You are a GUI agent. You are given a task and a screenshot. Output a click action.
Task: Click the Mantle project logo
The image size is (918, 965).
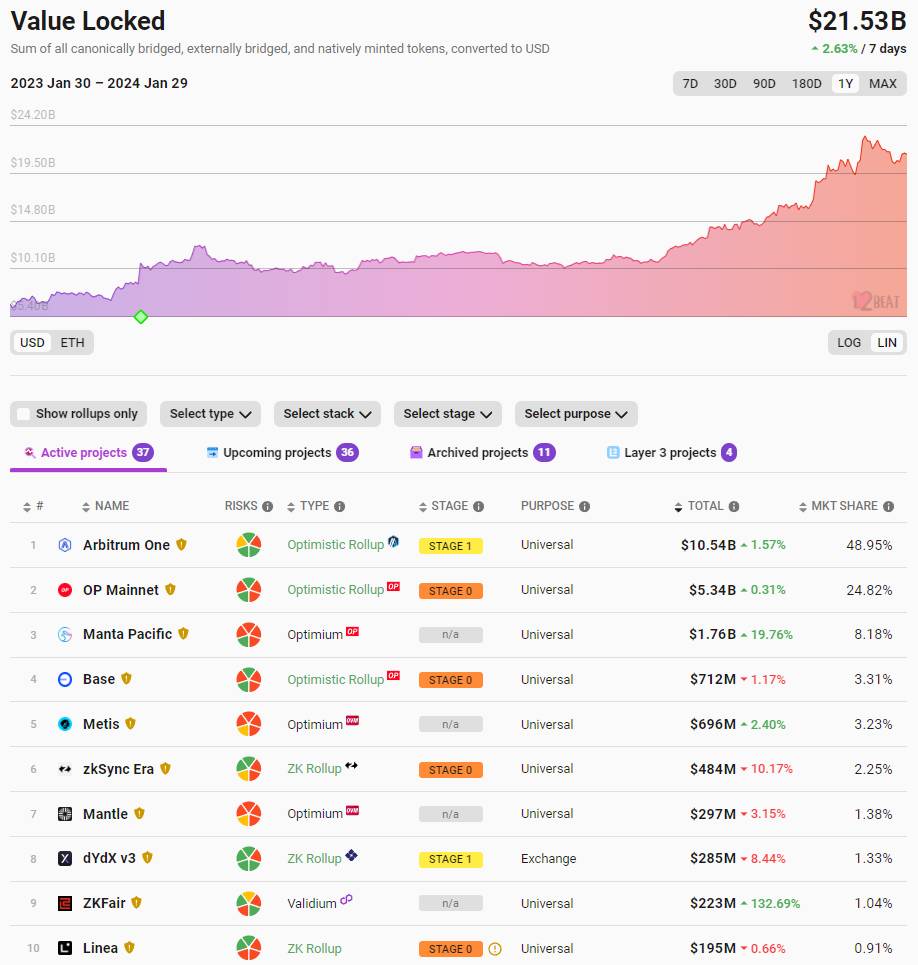pyautogui.click(x=65, y=814)
